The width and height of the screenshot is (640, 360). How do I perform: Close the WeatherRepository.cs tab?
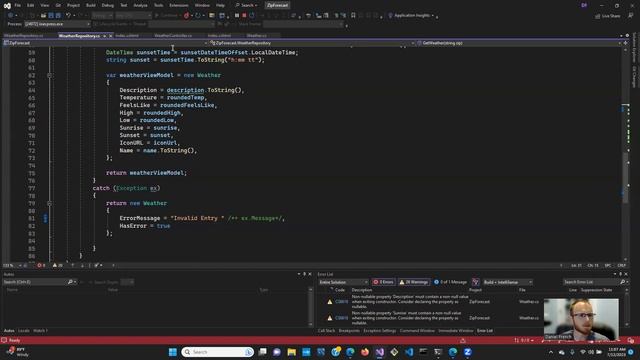(111, 36)
